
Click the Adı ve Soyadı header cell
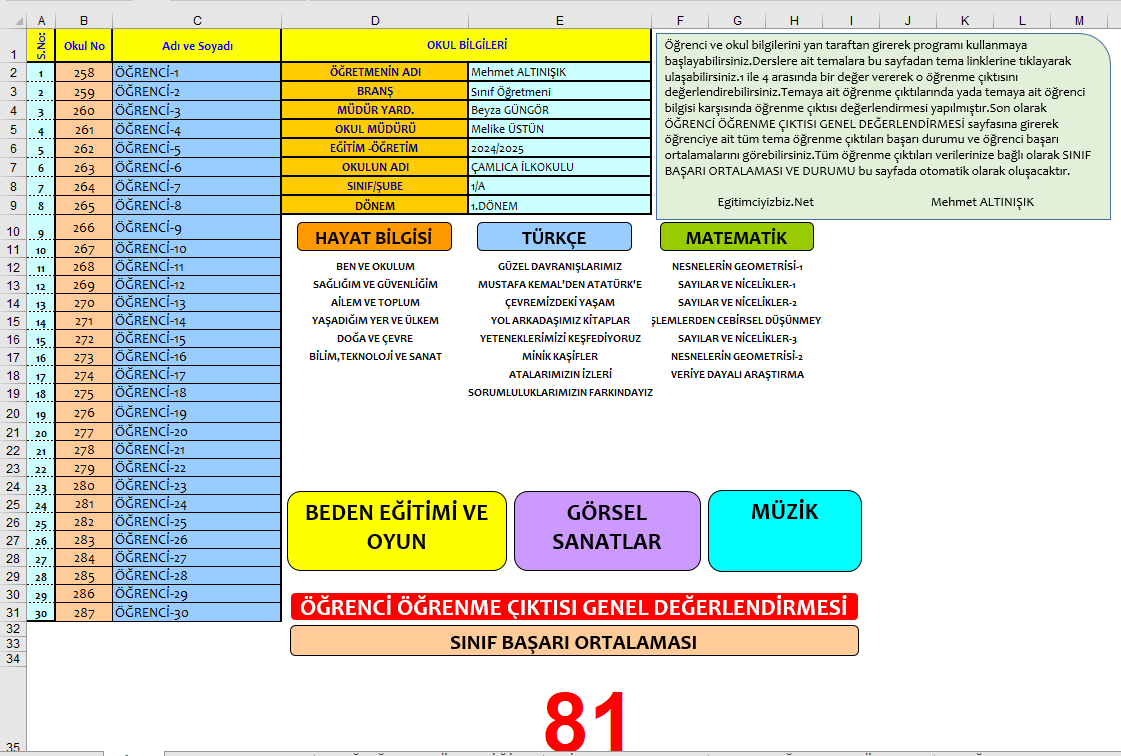197,46
